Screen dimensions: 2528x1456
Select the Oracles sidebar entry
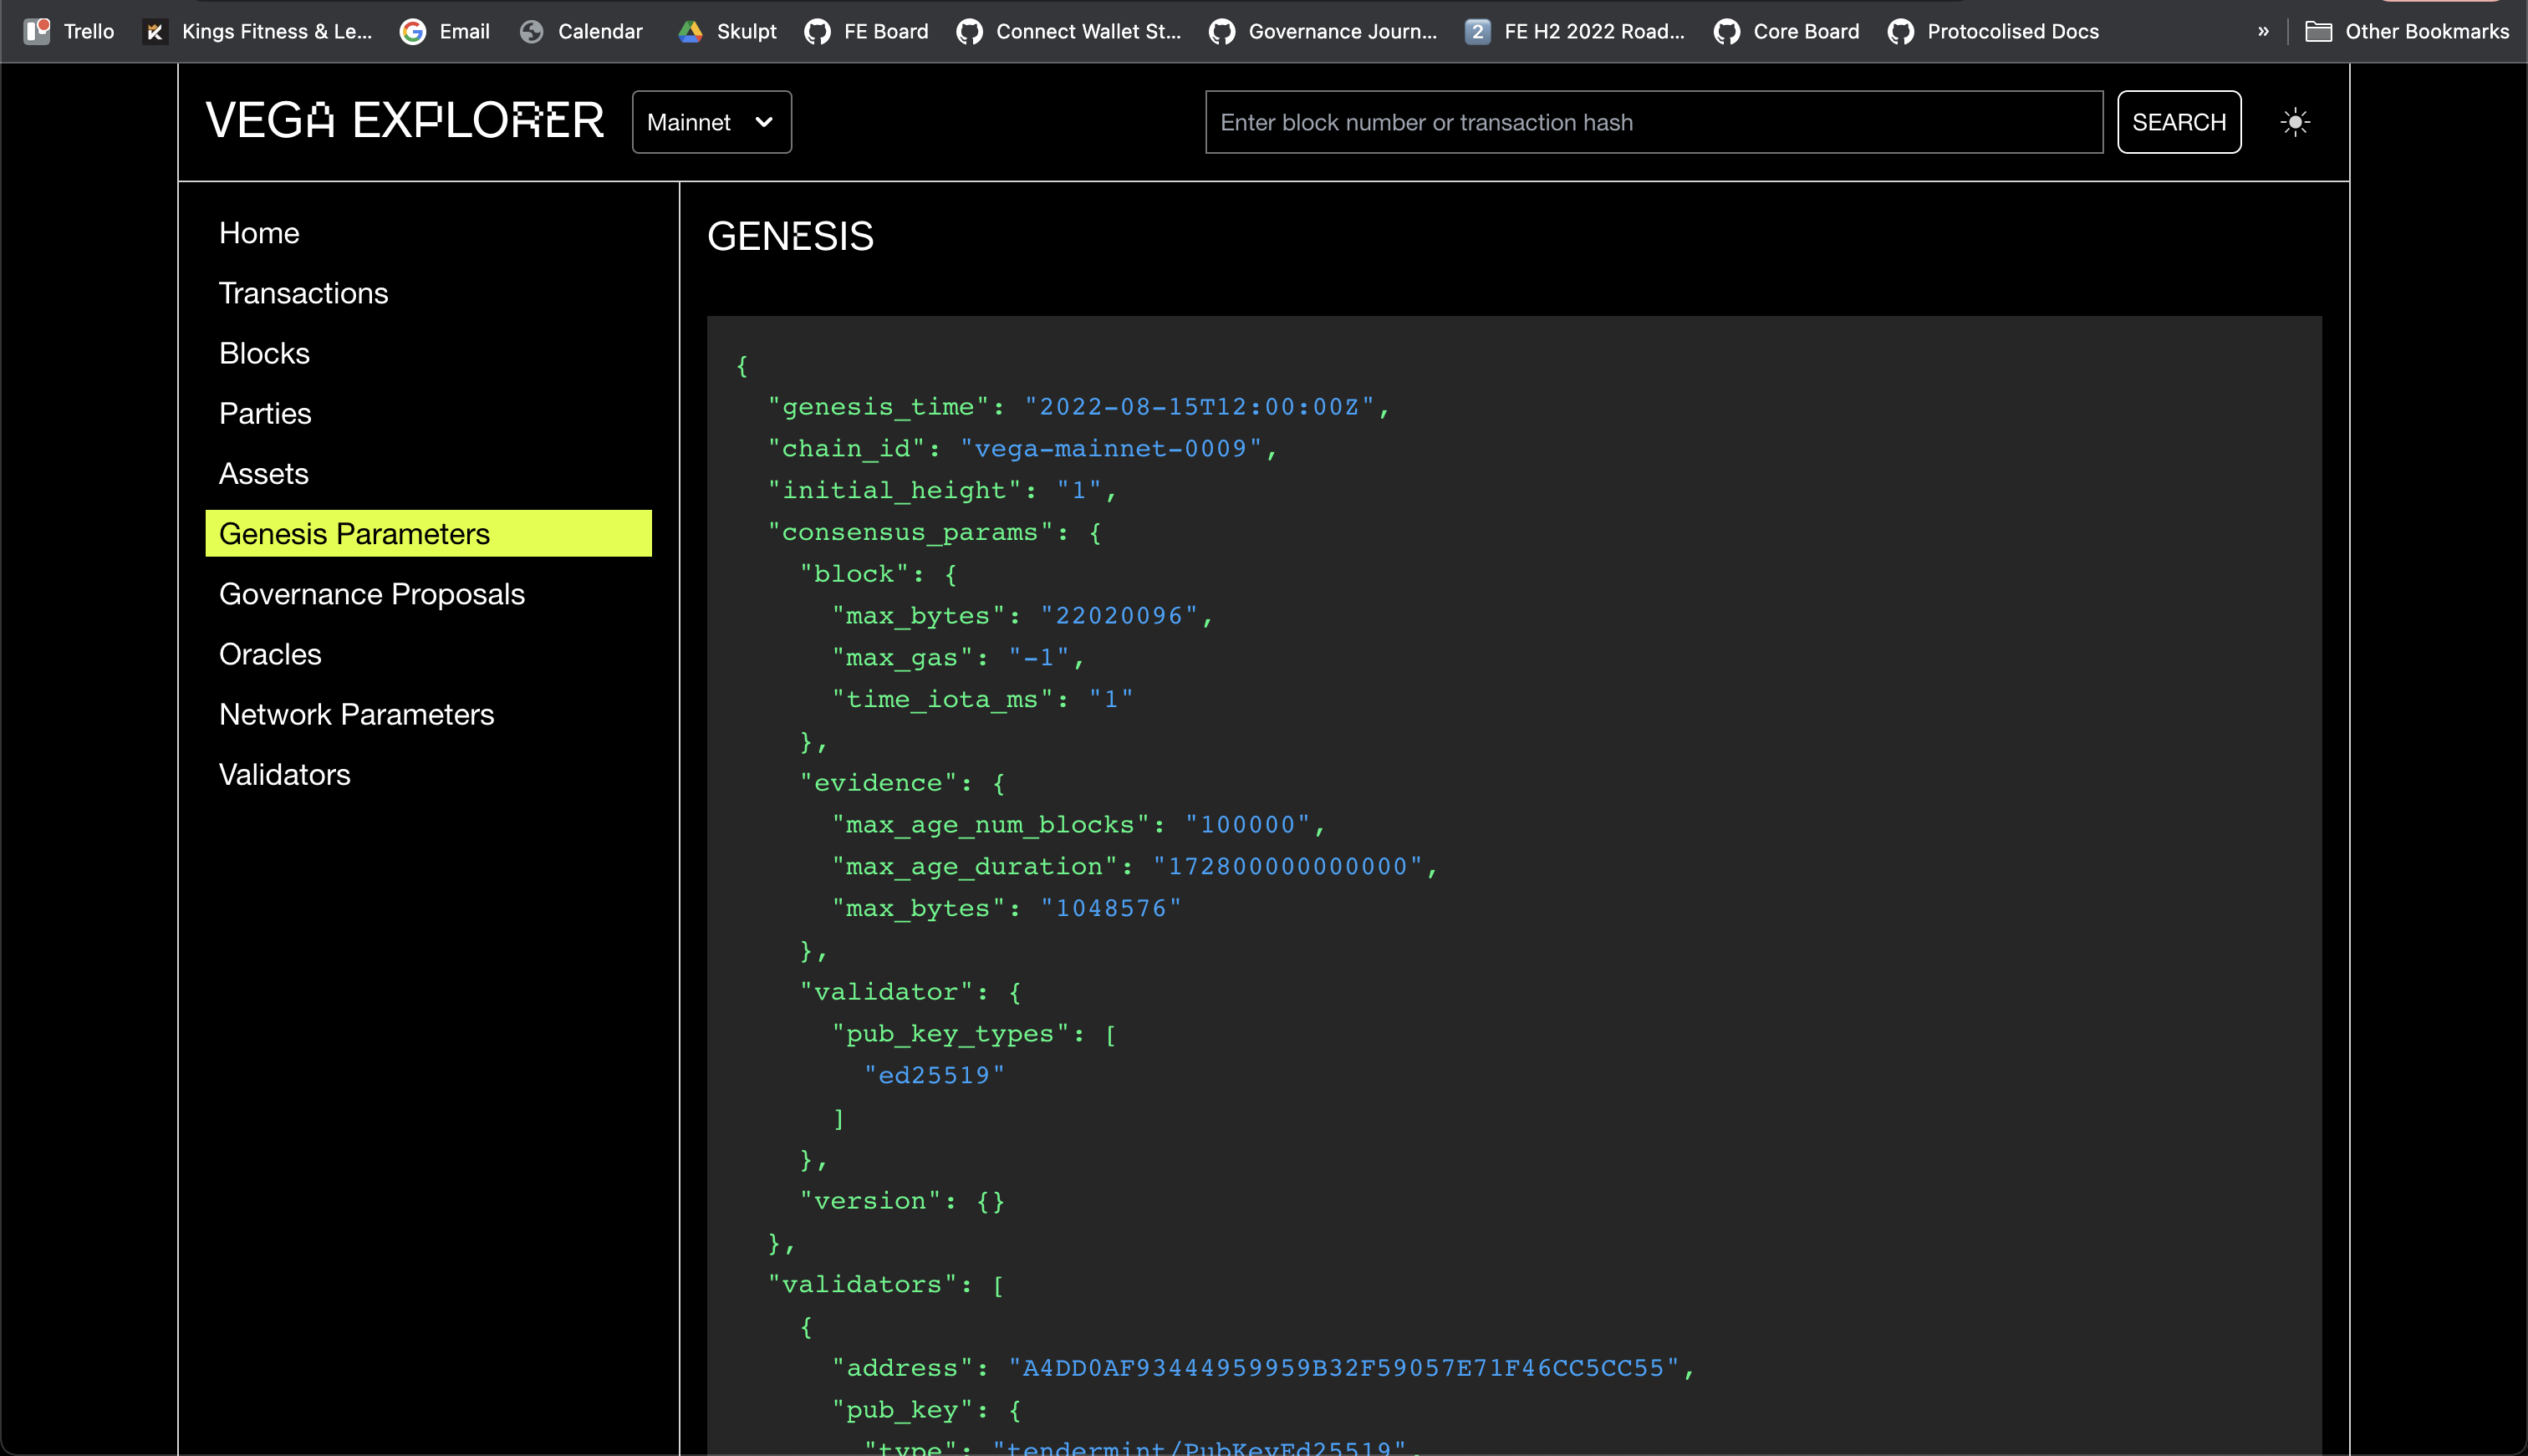269,653
